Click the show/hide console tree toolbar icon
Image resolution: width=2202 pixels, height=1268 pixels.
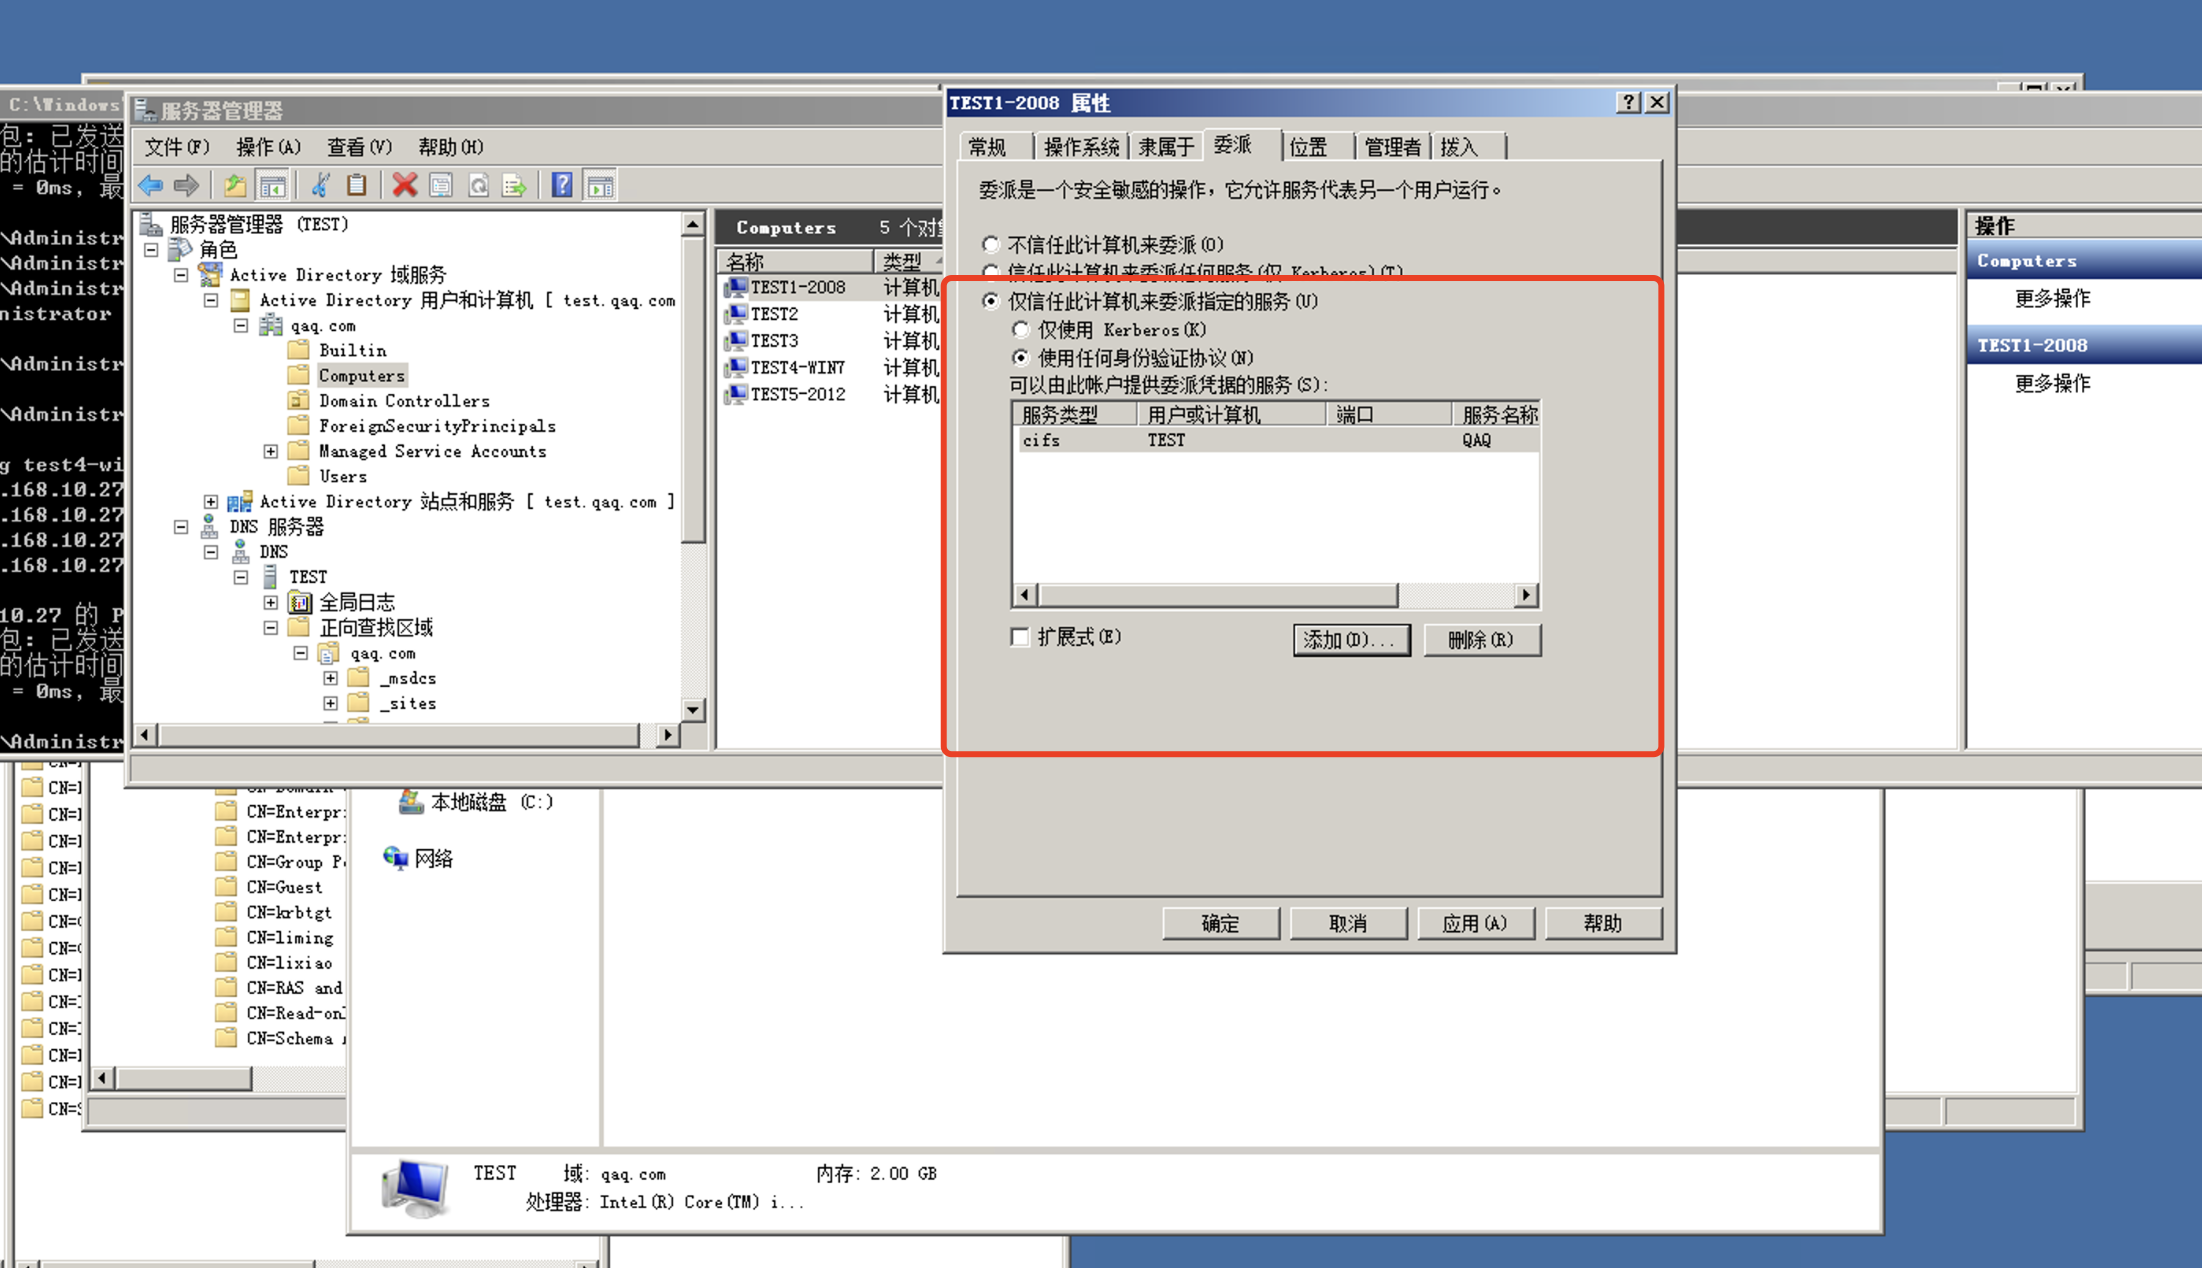(x=271, y=185)
